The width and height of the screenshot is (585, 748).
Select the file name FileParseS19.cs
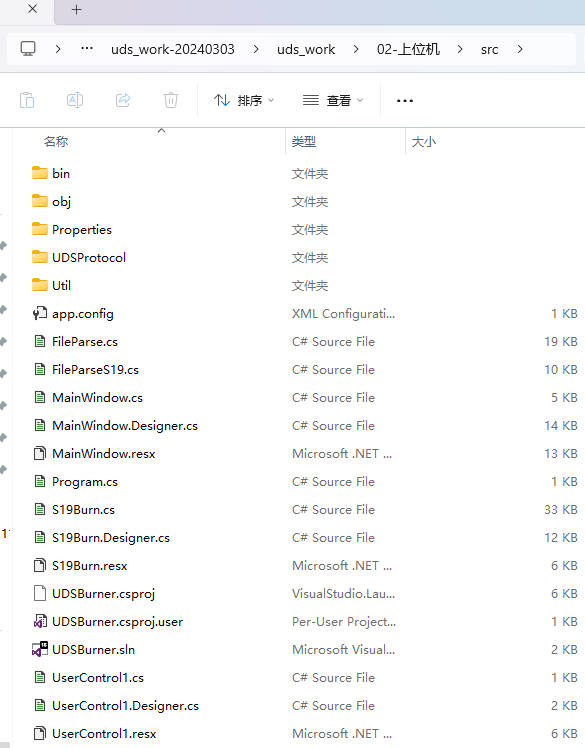click(95, 369)
